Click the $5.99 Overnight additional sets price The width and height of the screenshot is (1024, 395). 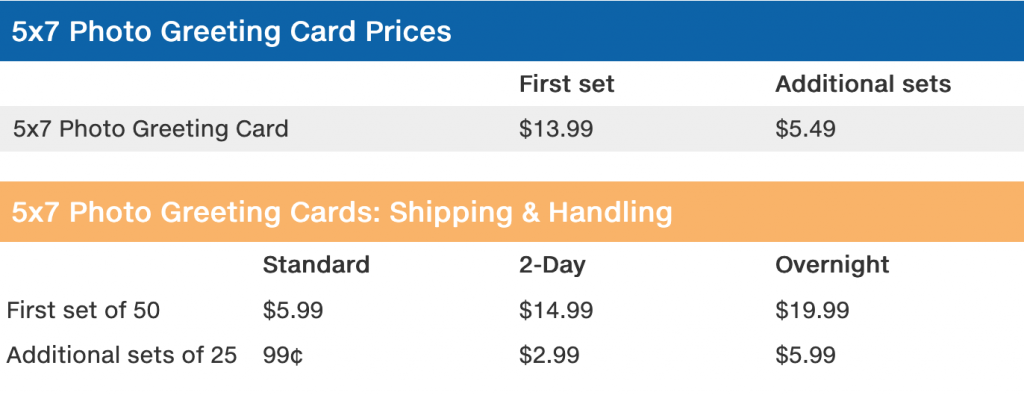point(805,355)
